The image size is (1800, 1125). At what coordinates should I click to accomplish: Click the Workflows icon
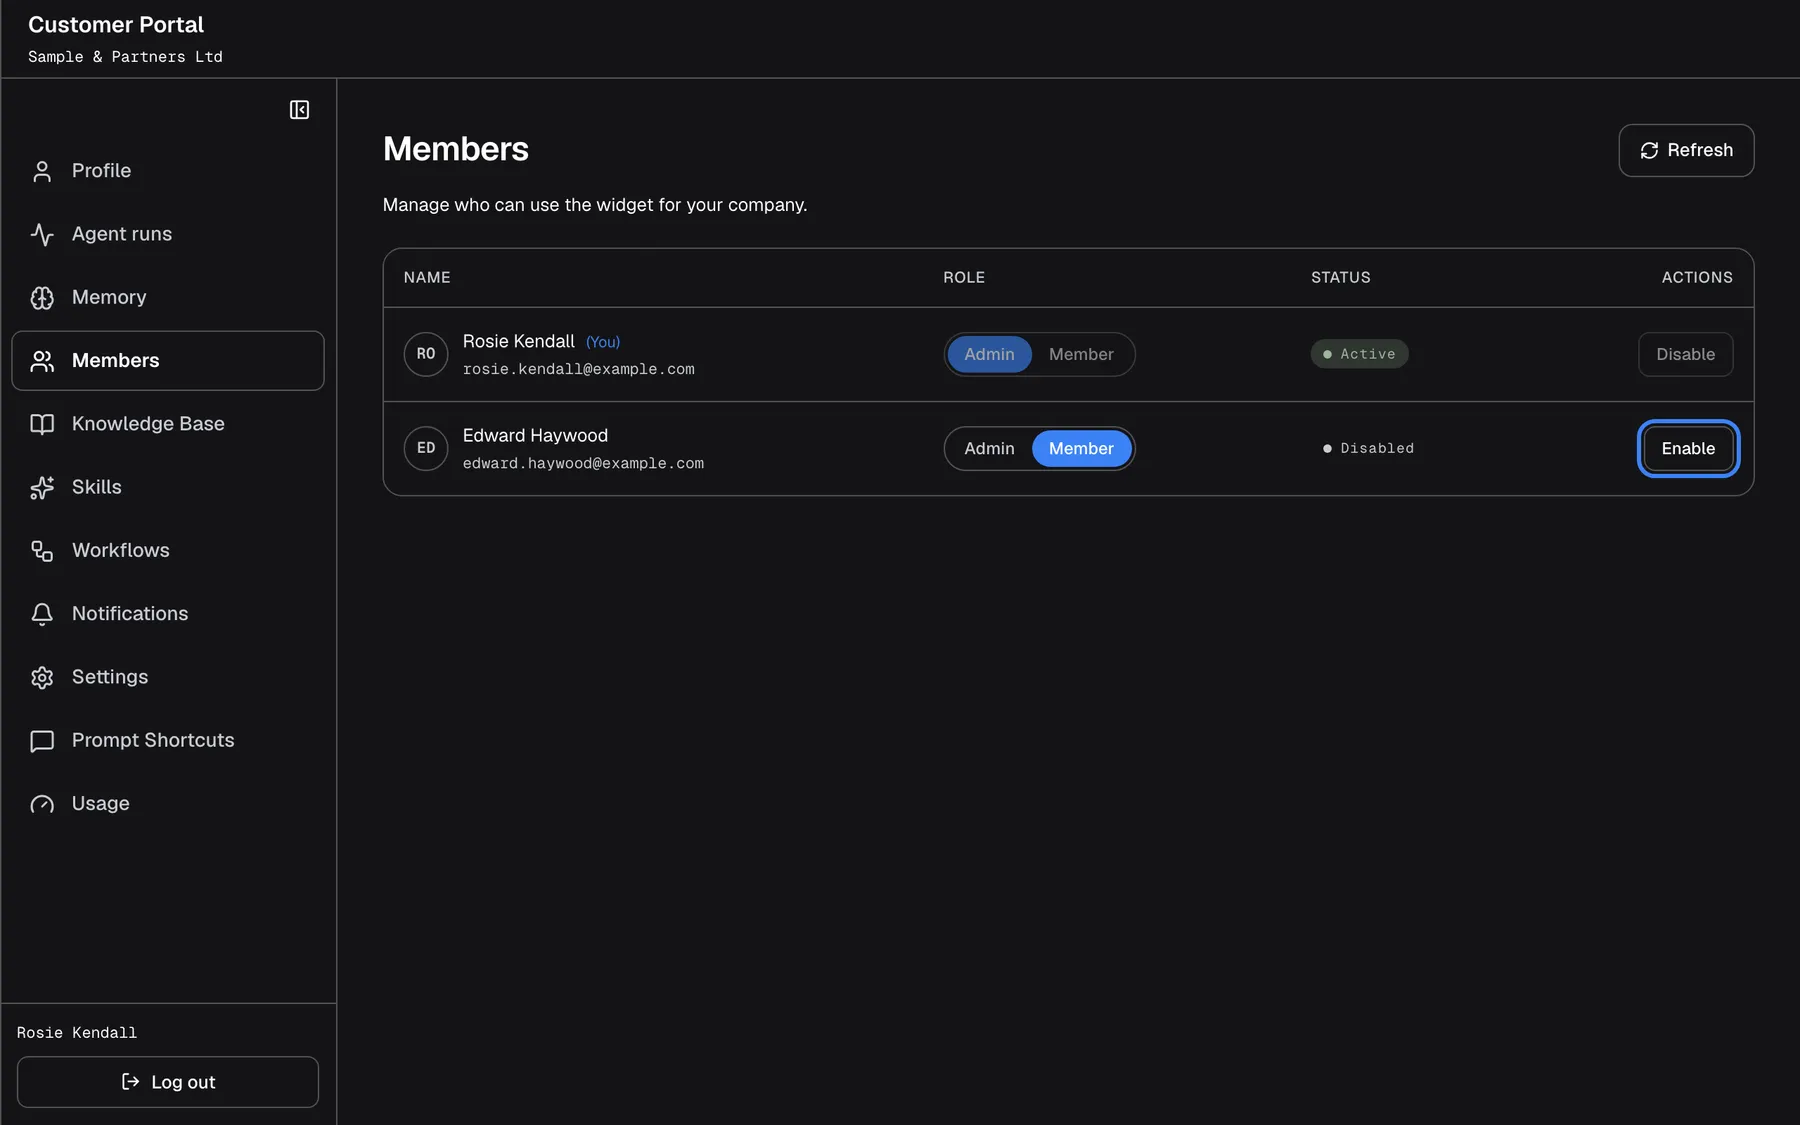pyautogui.click(x=42, y=551)
